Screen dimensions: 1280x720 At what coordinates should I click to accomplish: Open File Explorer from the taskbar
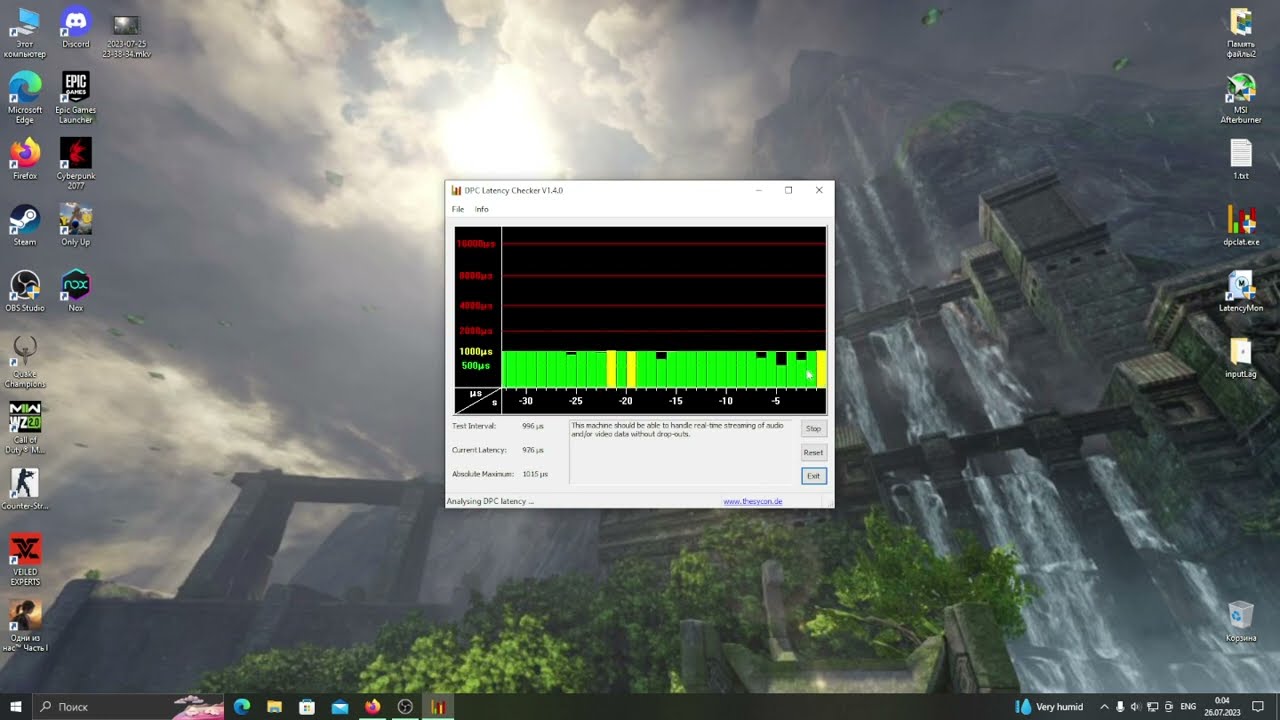coord(274,707)
